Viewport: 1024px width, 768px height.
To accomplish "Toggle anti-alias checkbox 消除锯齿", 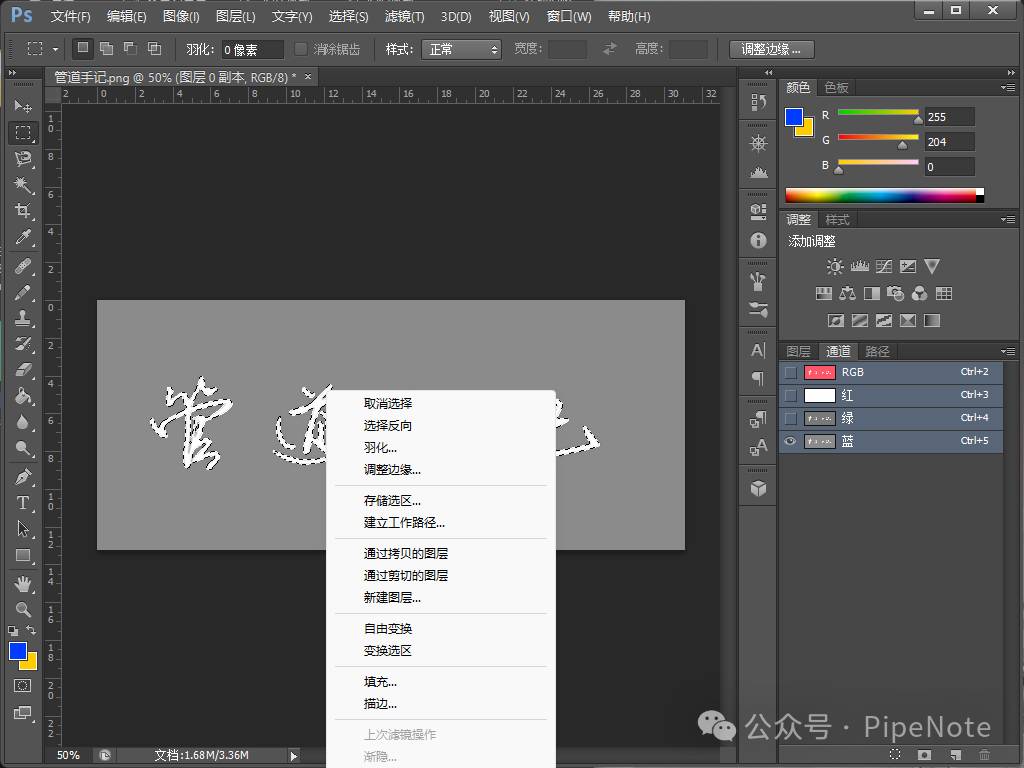I will pos(300,49).
